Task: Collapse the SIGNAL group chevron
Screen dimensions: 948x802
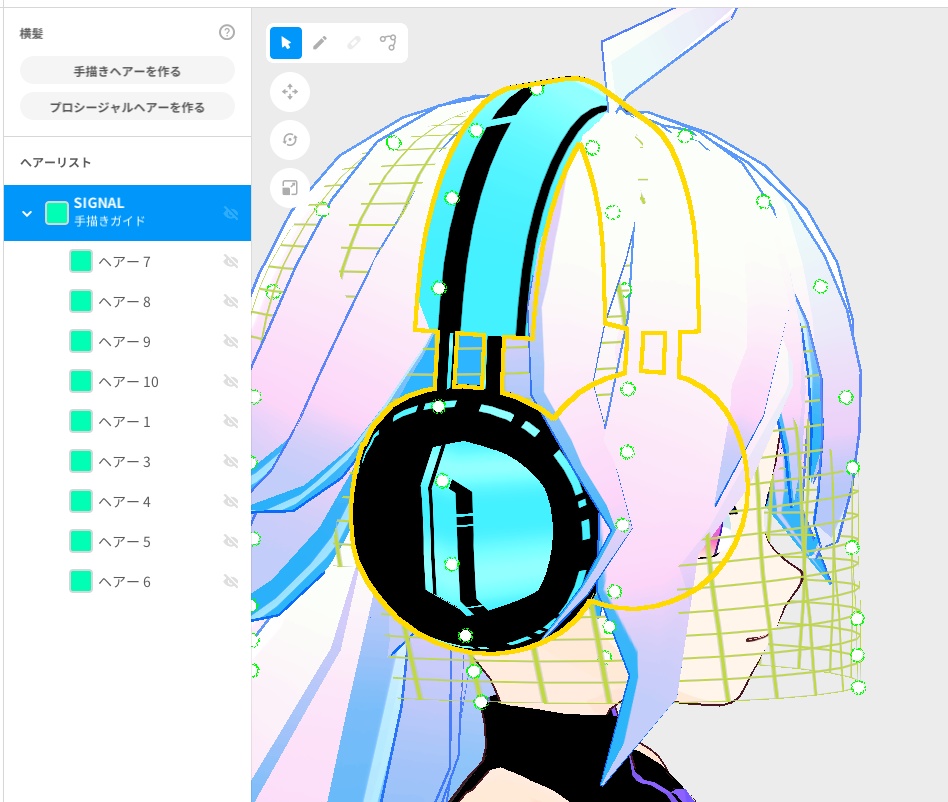Action: click(x=26, y=213)
